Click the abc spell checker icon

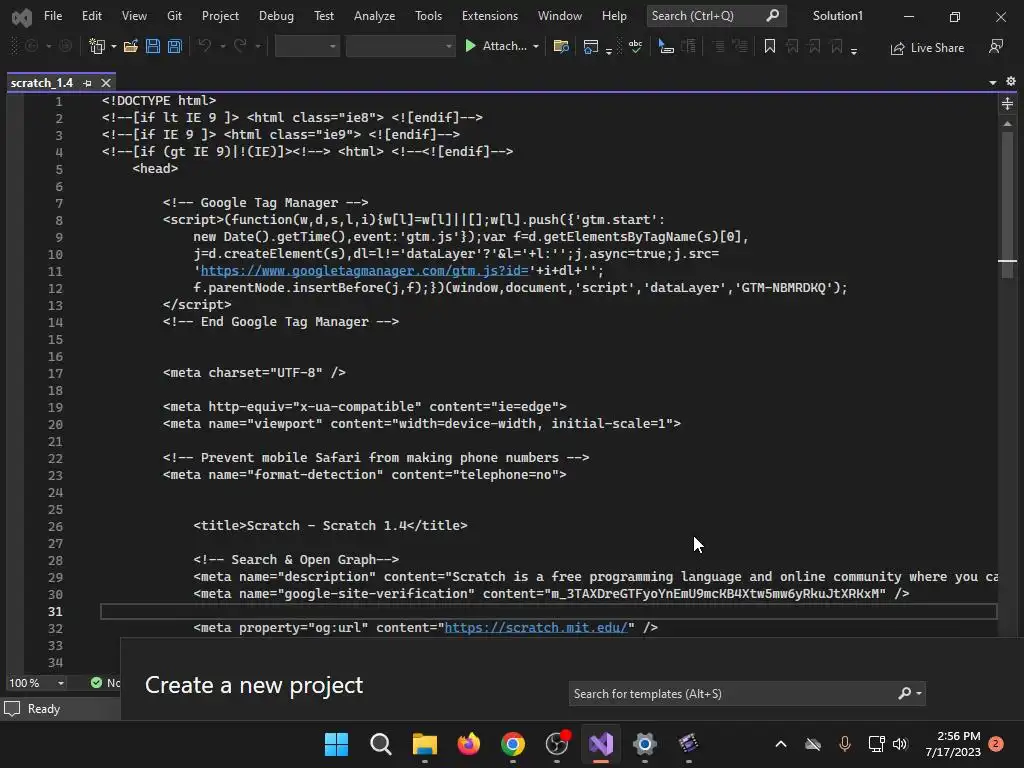(x=635, y=46)
